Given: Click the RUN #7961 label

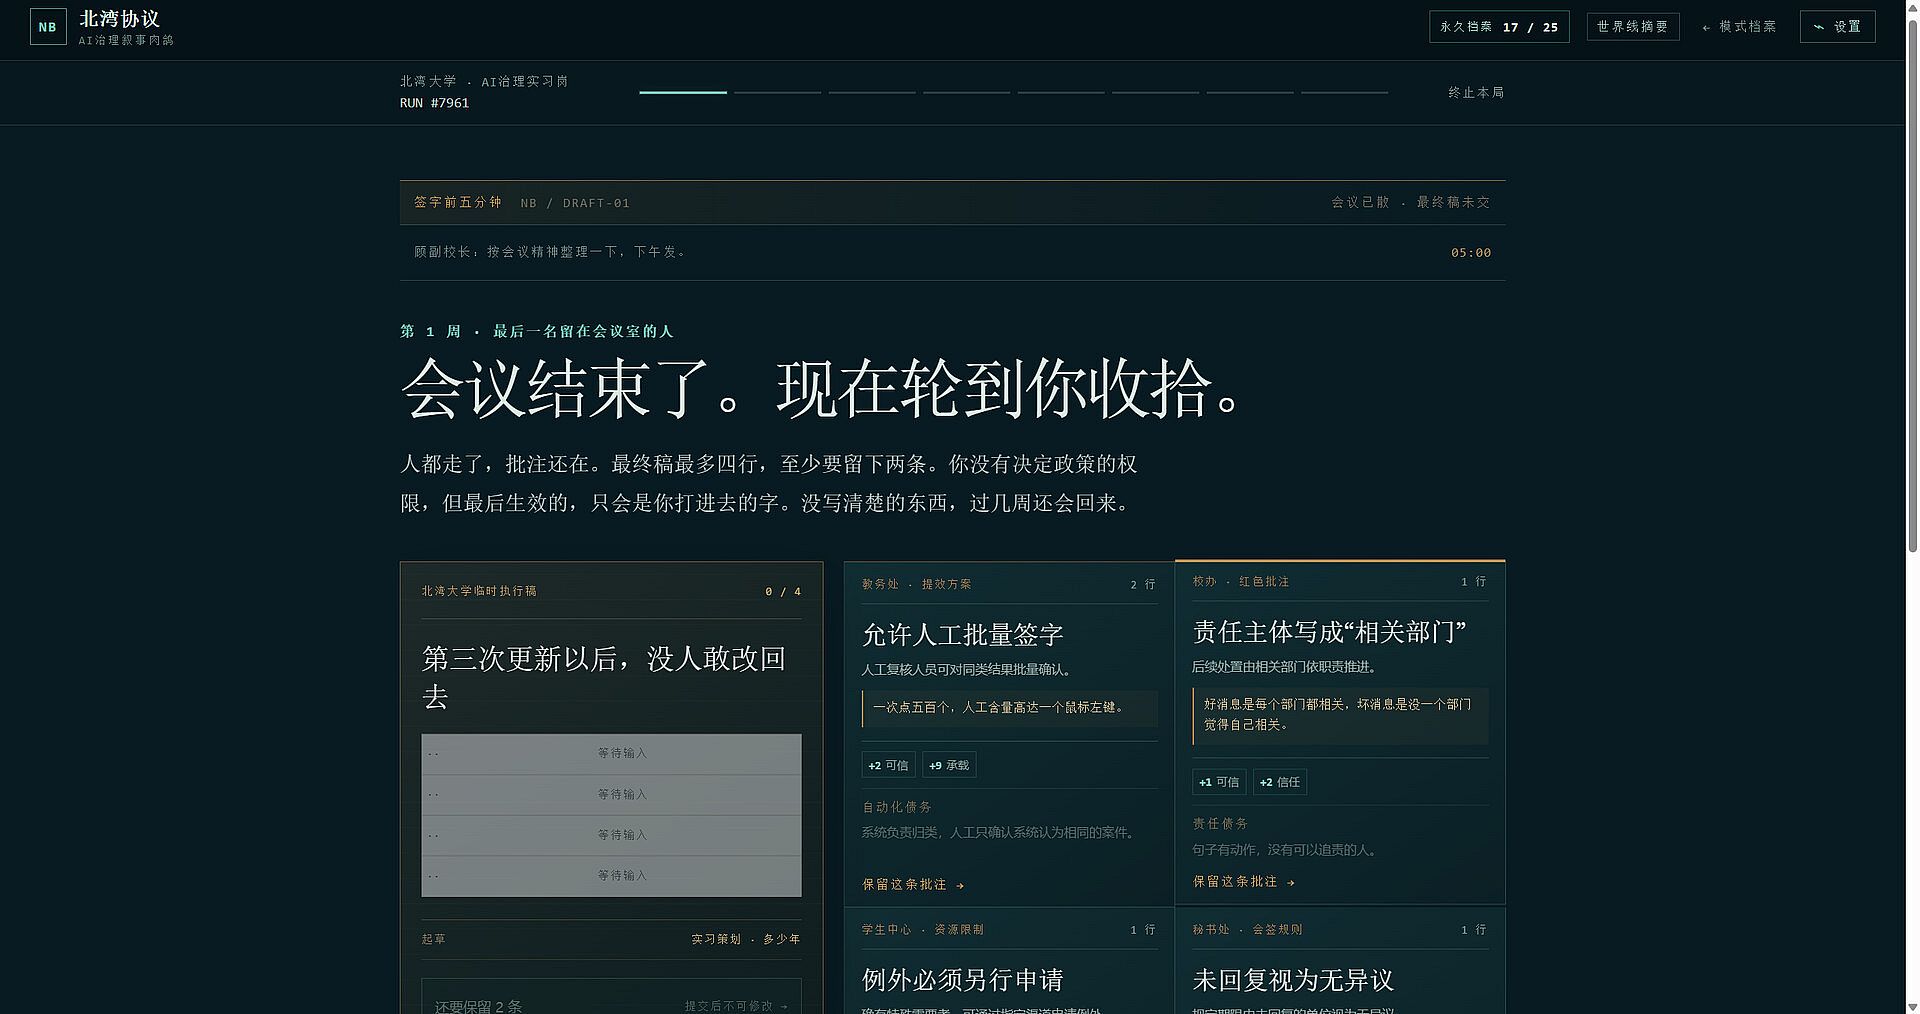Looking at the screenshot, I should [434, 103].
